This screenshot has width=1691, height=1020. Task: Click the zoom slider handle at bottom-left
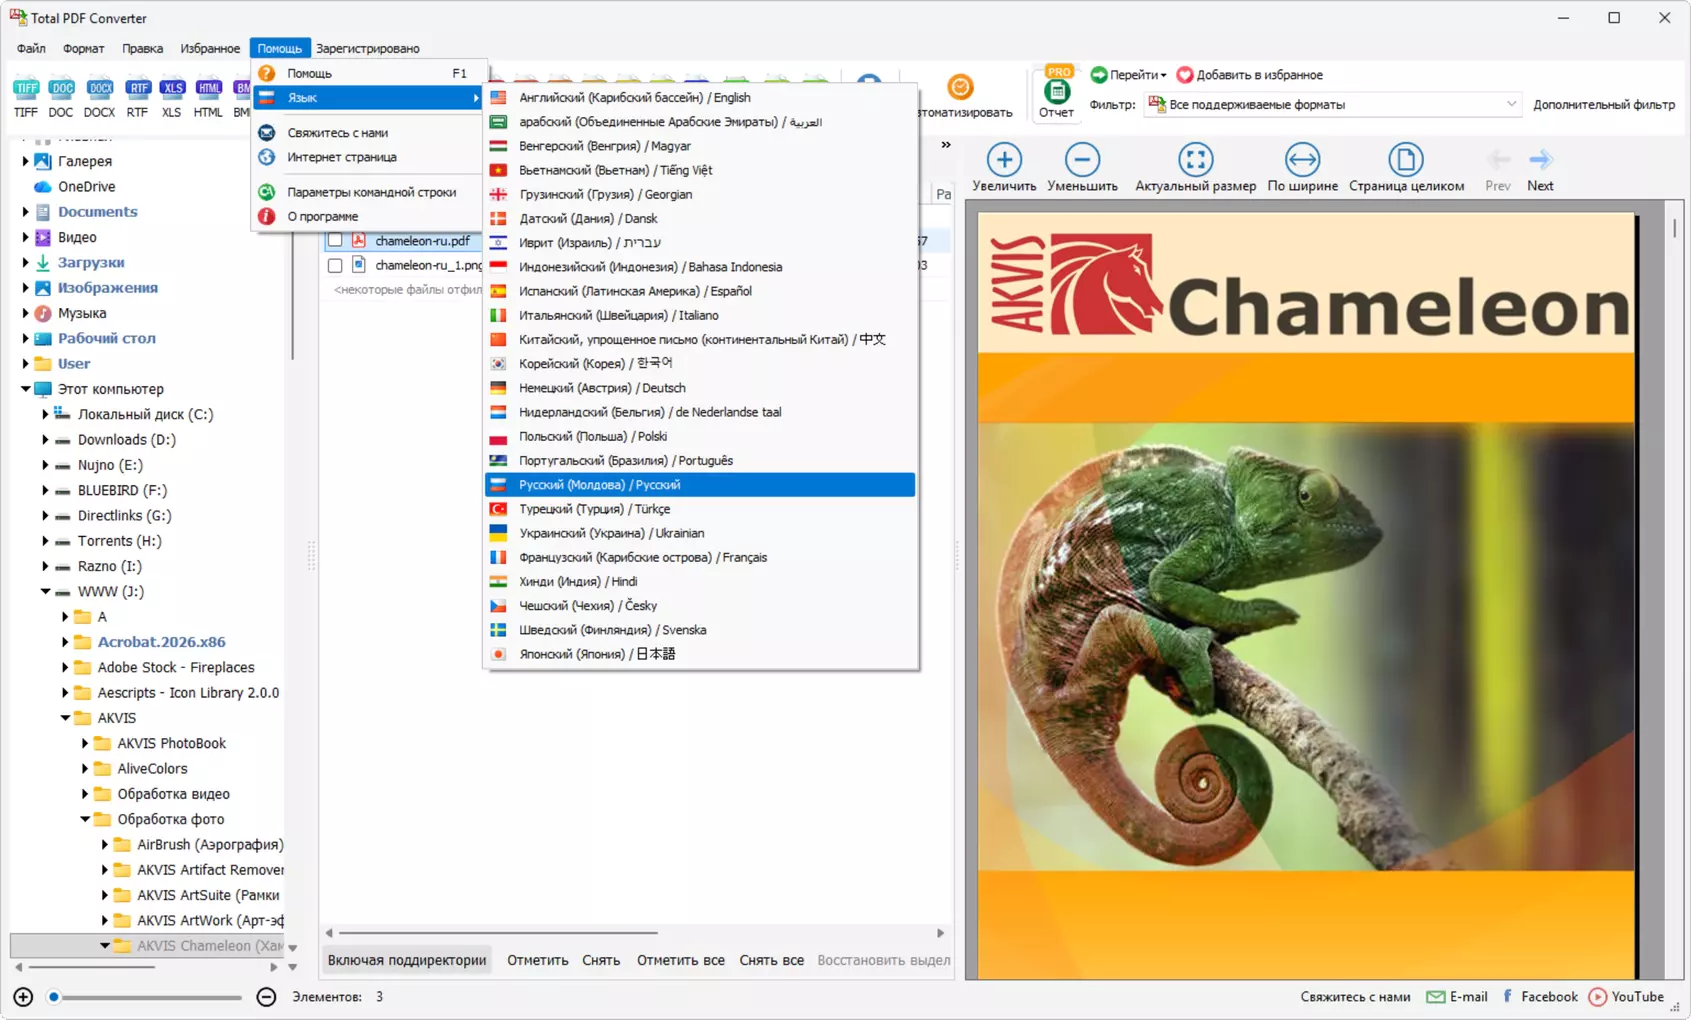coord(54,997)
